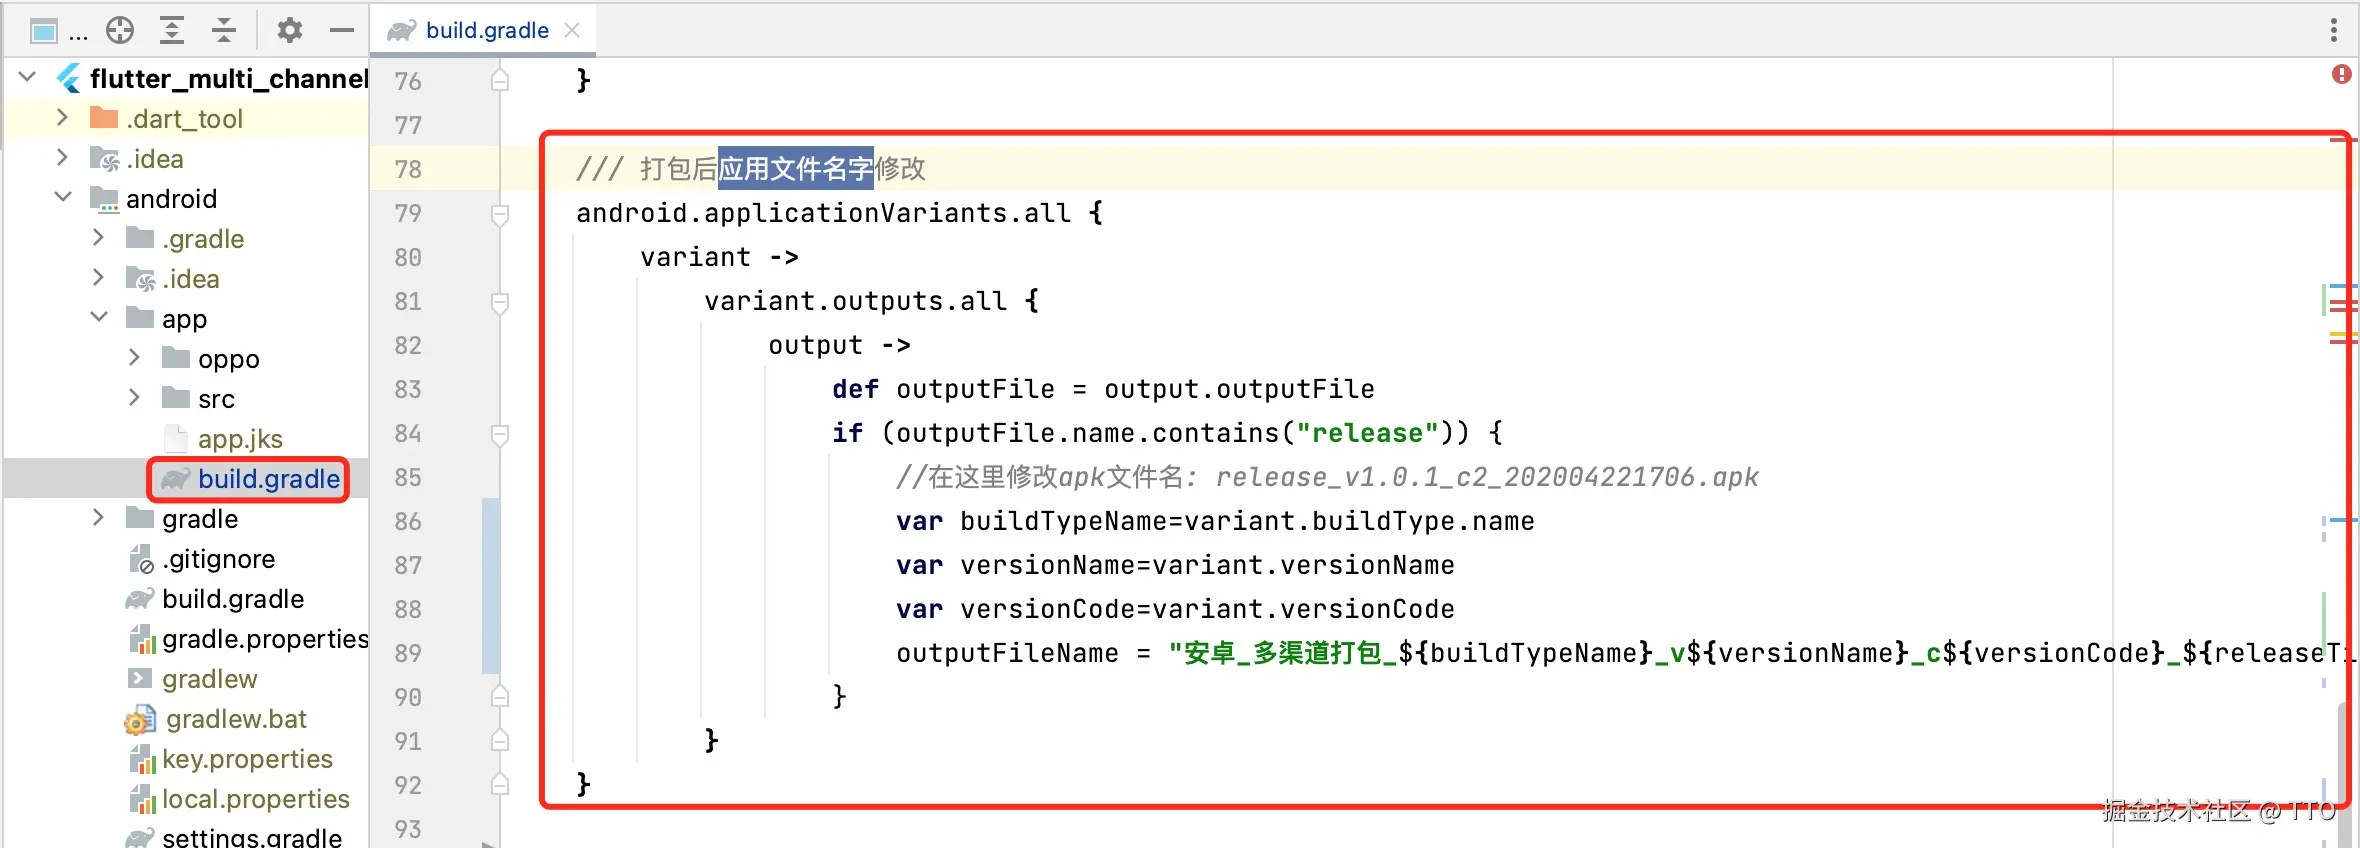The width and height of the screenshot is (2360, 848).
Task: Place cursor on 'def outputFile' line
Action: [1103, 389]
